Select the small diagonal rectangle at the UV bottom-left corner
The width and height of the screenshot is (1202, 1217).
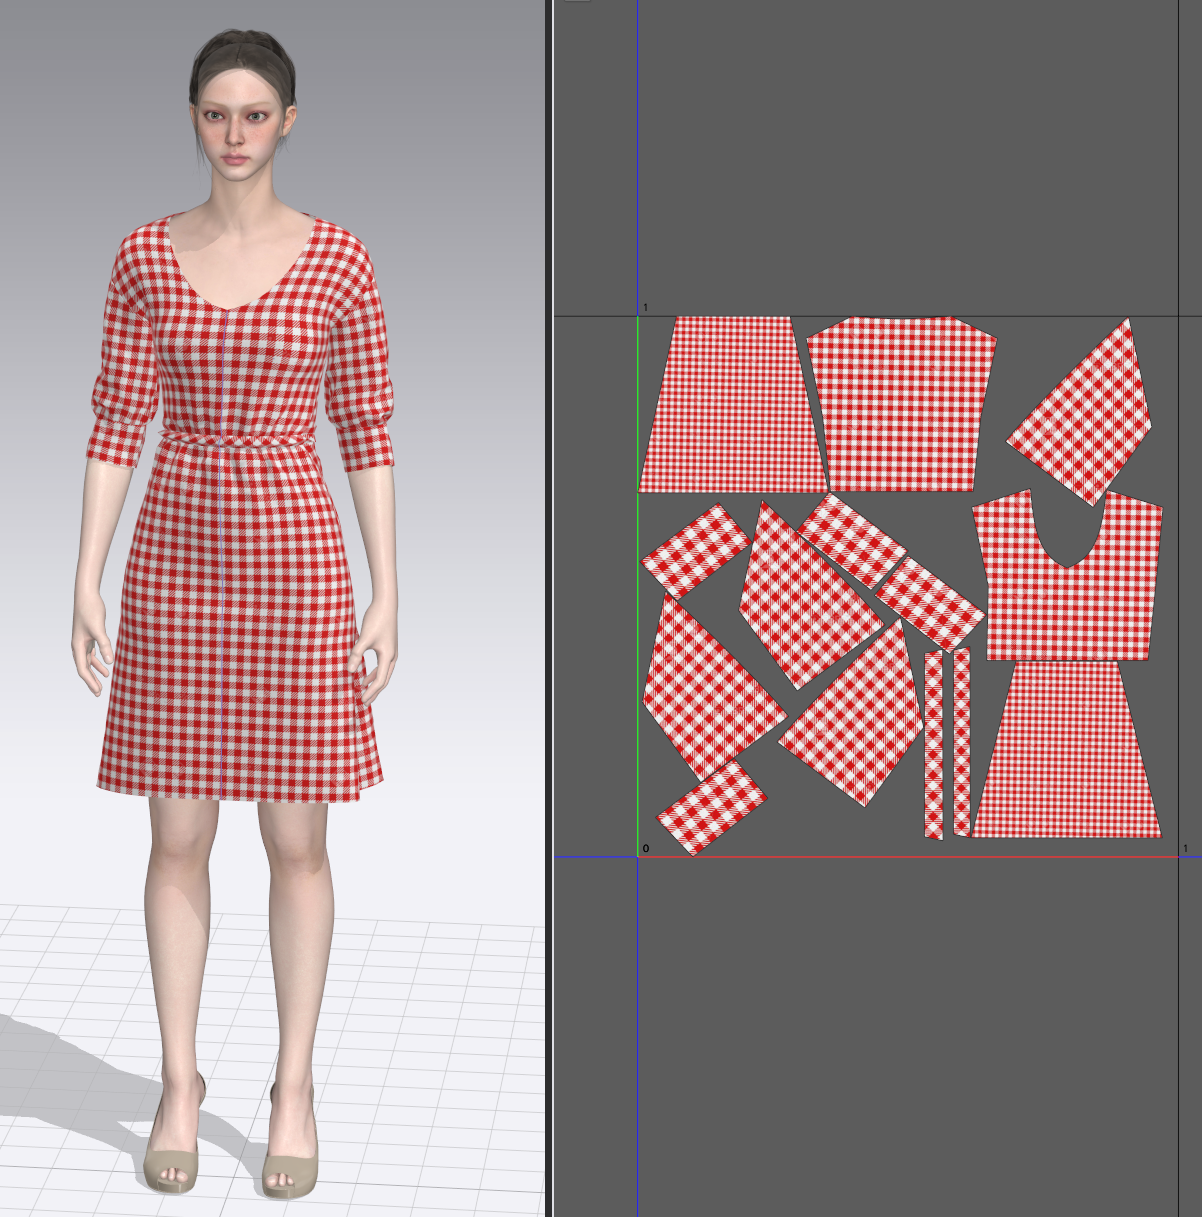pos(711,806)
